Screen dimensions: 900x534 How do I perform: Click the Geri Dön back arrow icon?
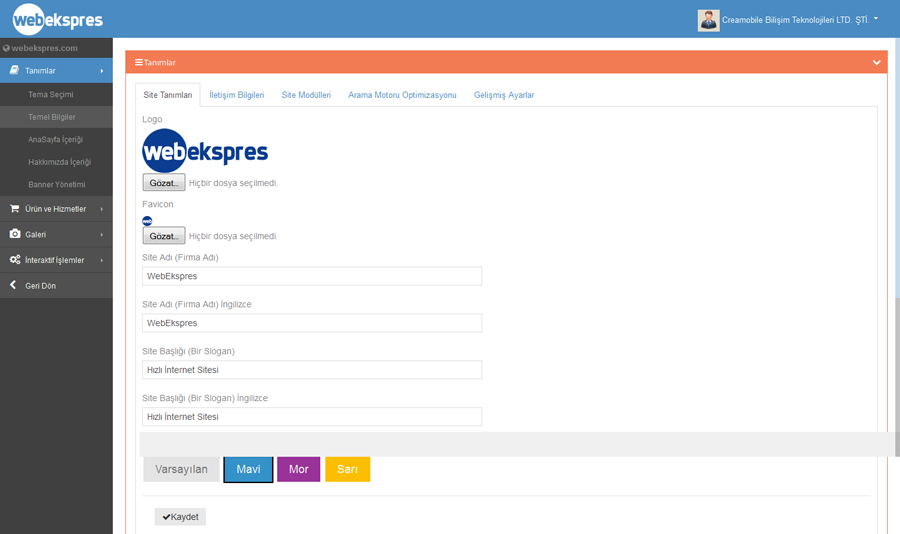[x=13, y=286]
